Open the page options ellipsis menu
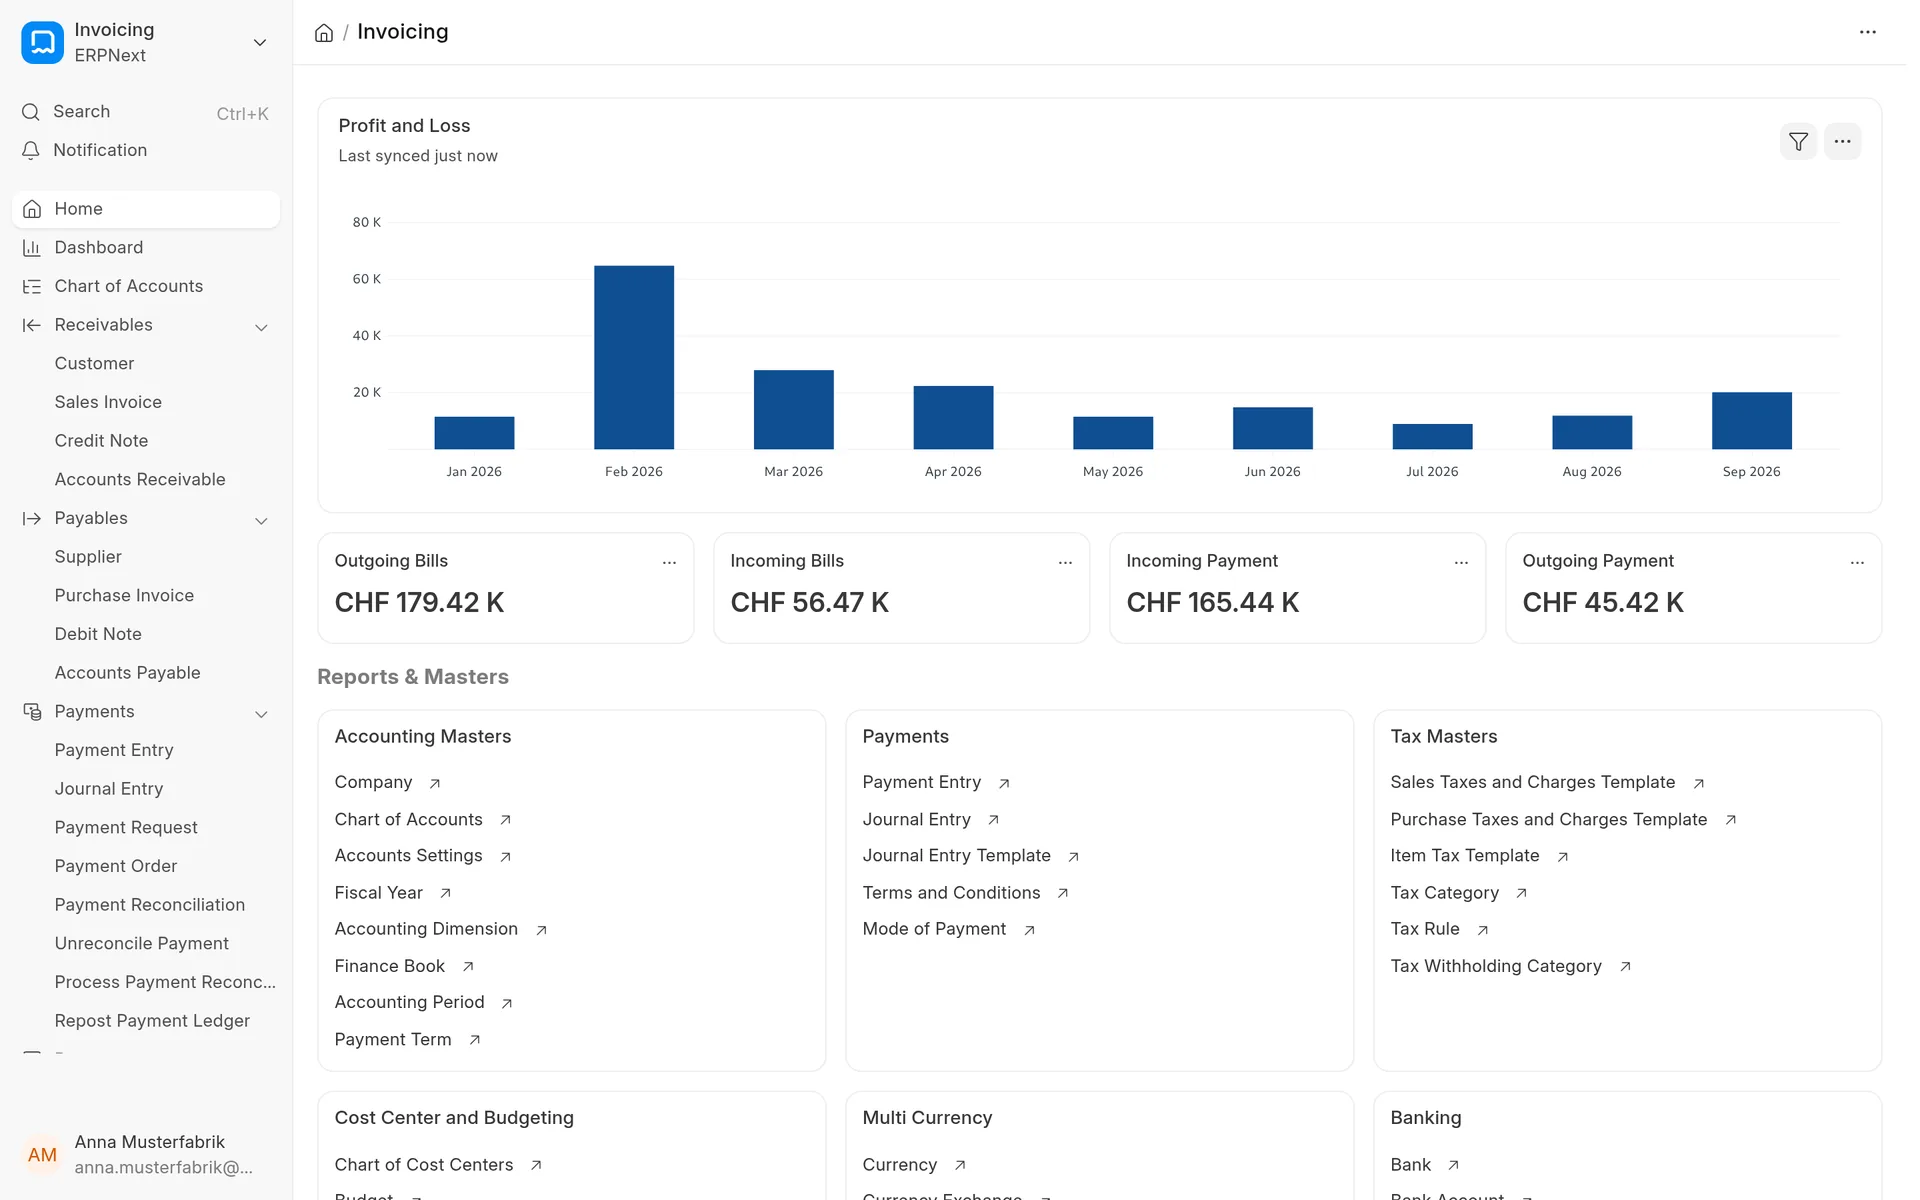Viewport: 1920px width, 1200px height. tap(1867, 32)
